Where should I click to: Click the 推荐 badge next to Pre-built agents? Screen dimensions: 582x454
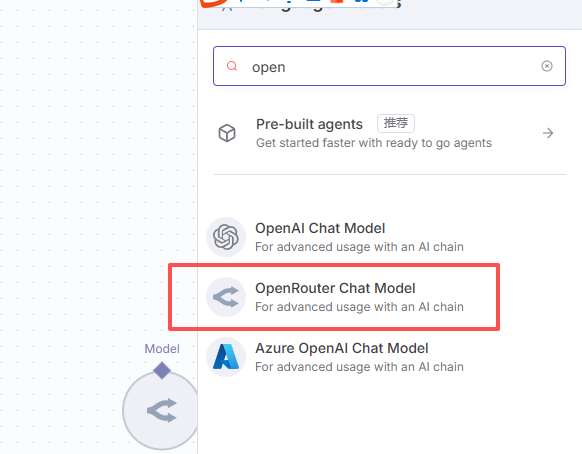[x=396, y=123]
